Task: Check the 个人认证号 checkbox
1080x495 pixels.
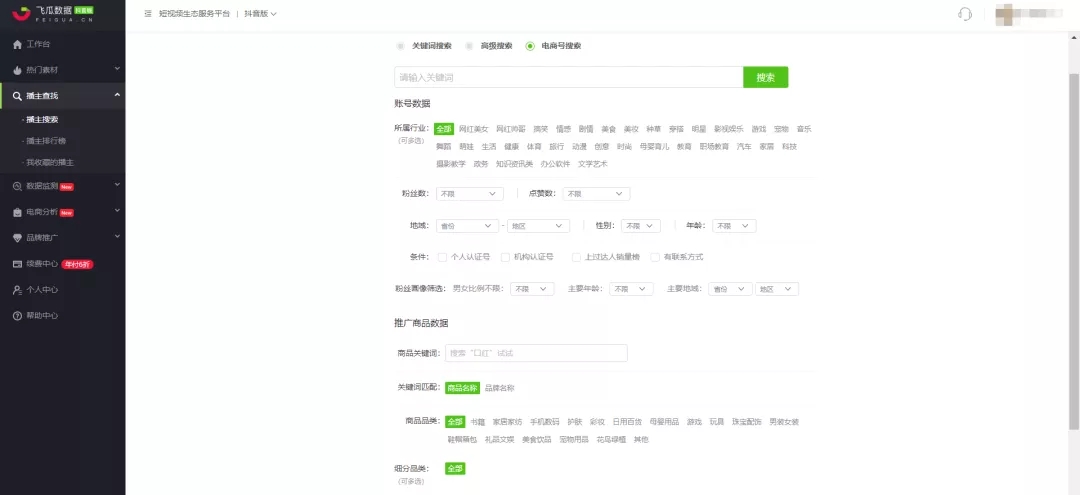Action: pyautogui.click(x=442, y=257)
